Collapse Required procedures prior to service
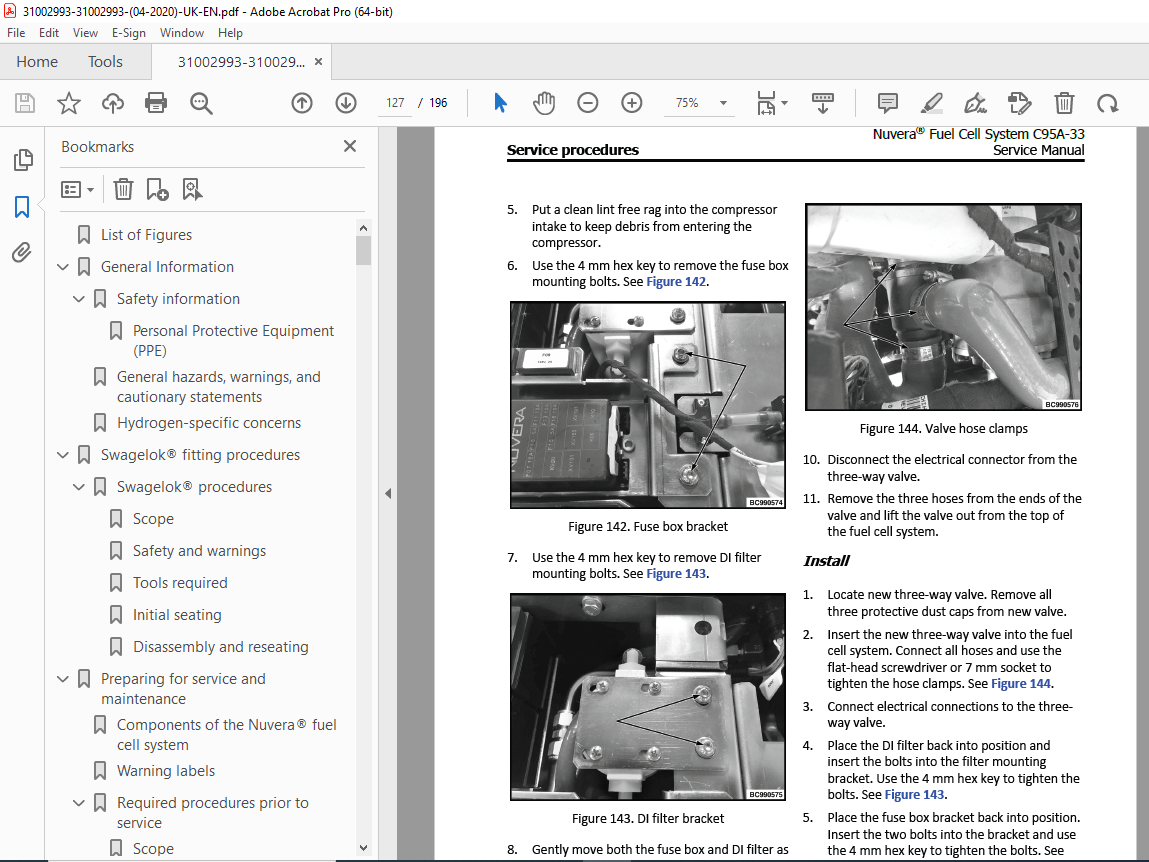This screenshot has width=1149, height=862. click(78, 803)
